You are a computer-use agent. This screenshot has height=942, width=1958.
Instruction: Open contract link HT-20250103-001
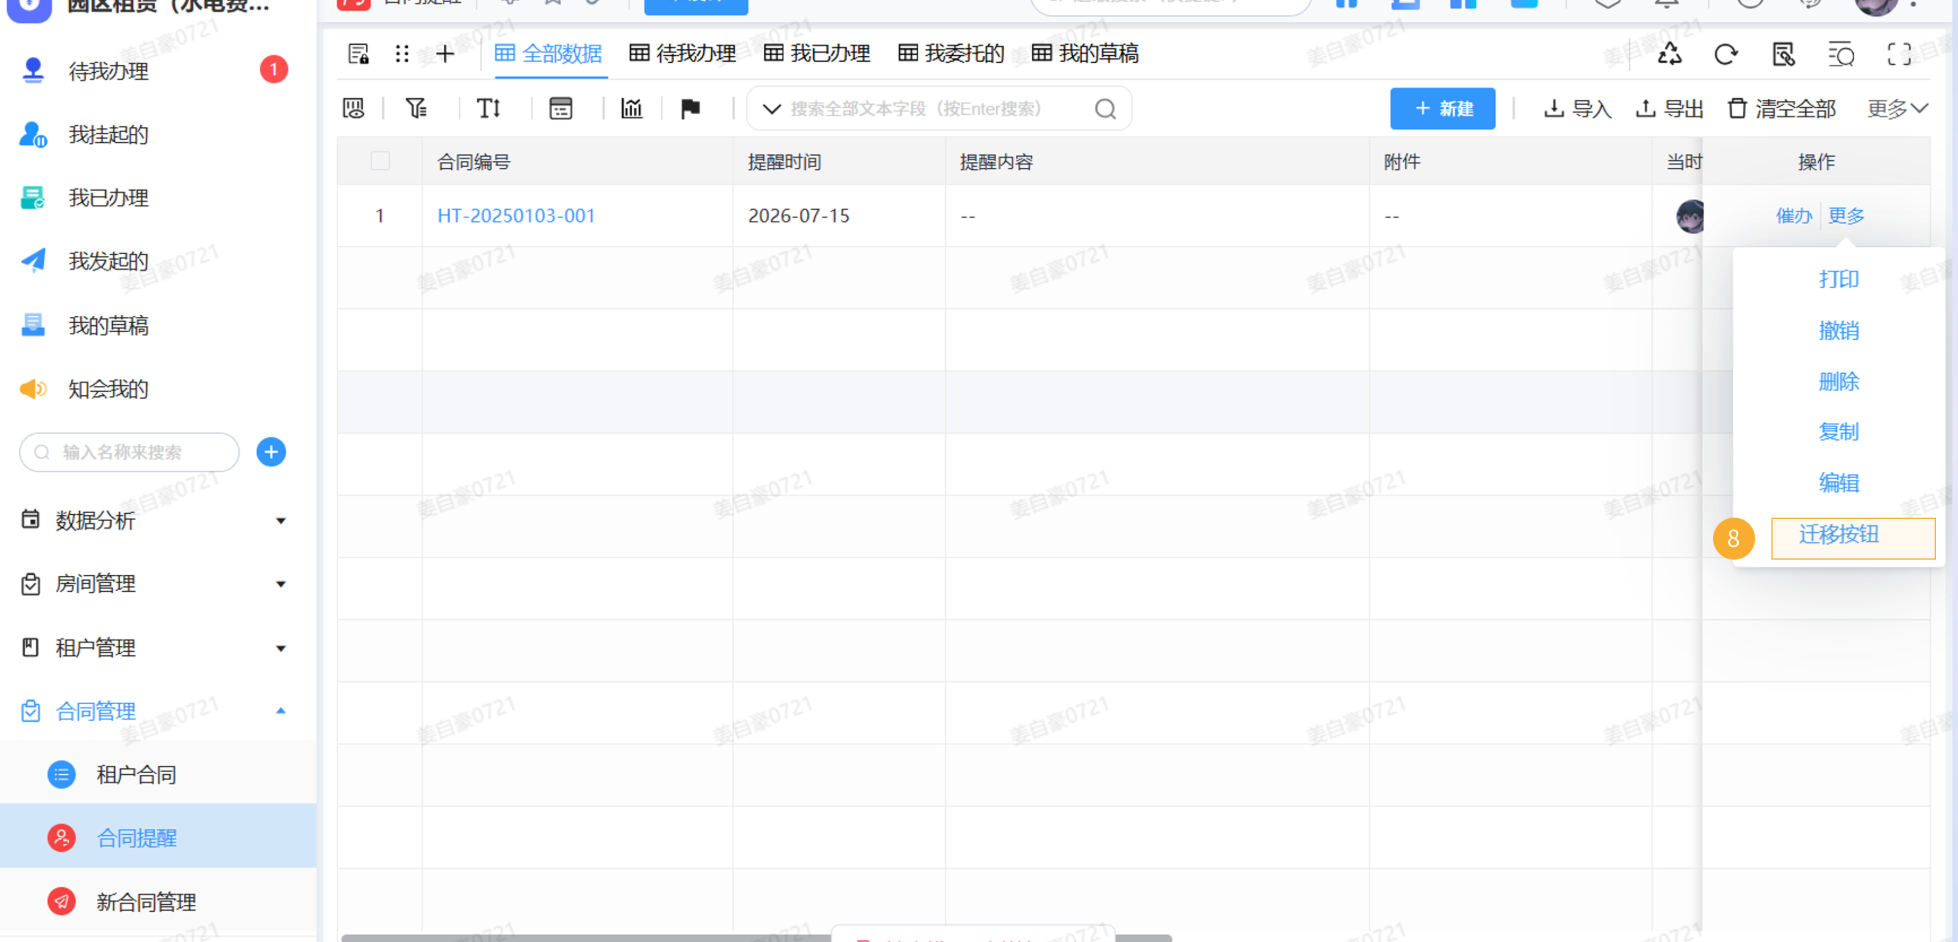pyautogui.click(x=516, y=216)
